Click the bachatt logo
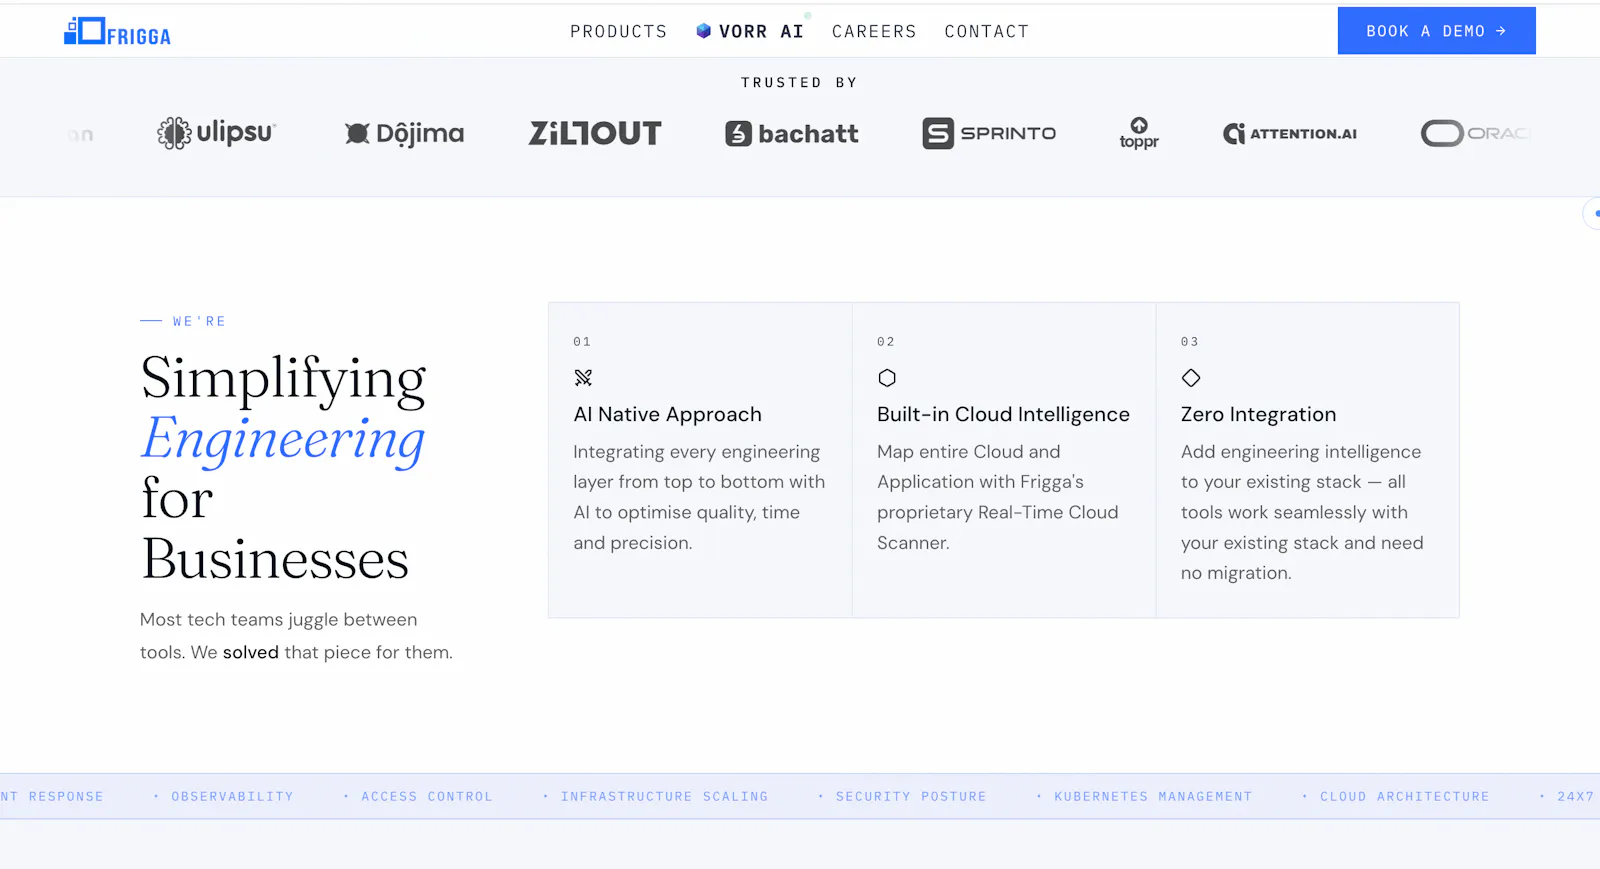Viewport: 1600px width, 869px height. pyautogui.click(x=792, y=133)
